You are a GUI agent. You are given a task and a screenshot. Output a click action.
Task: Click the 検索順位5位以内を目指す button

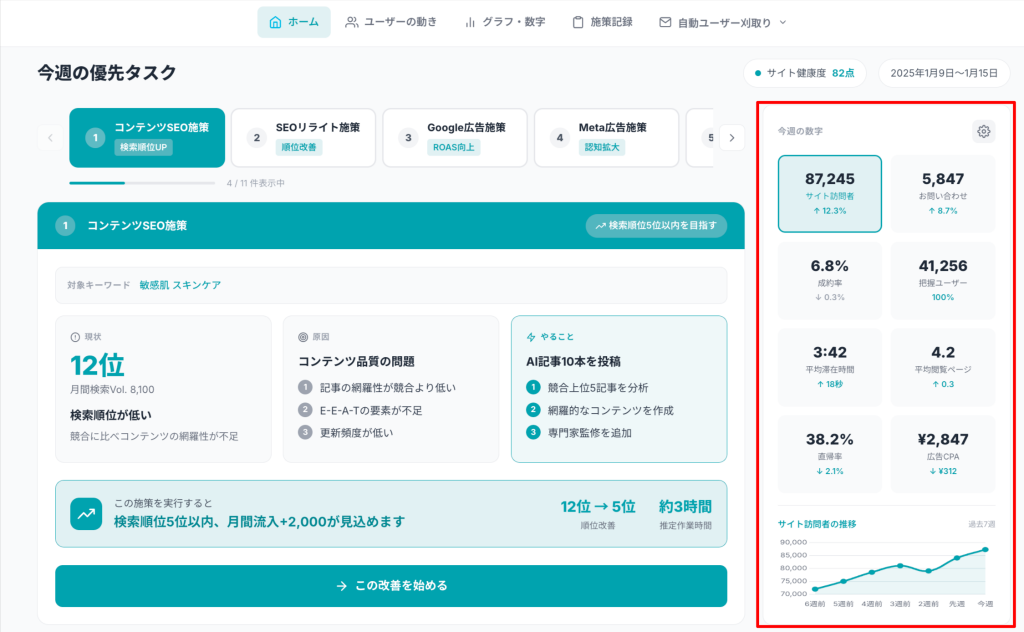click(656, 226)
